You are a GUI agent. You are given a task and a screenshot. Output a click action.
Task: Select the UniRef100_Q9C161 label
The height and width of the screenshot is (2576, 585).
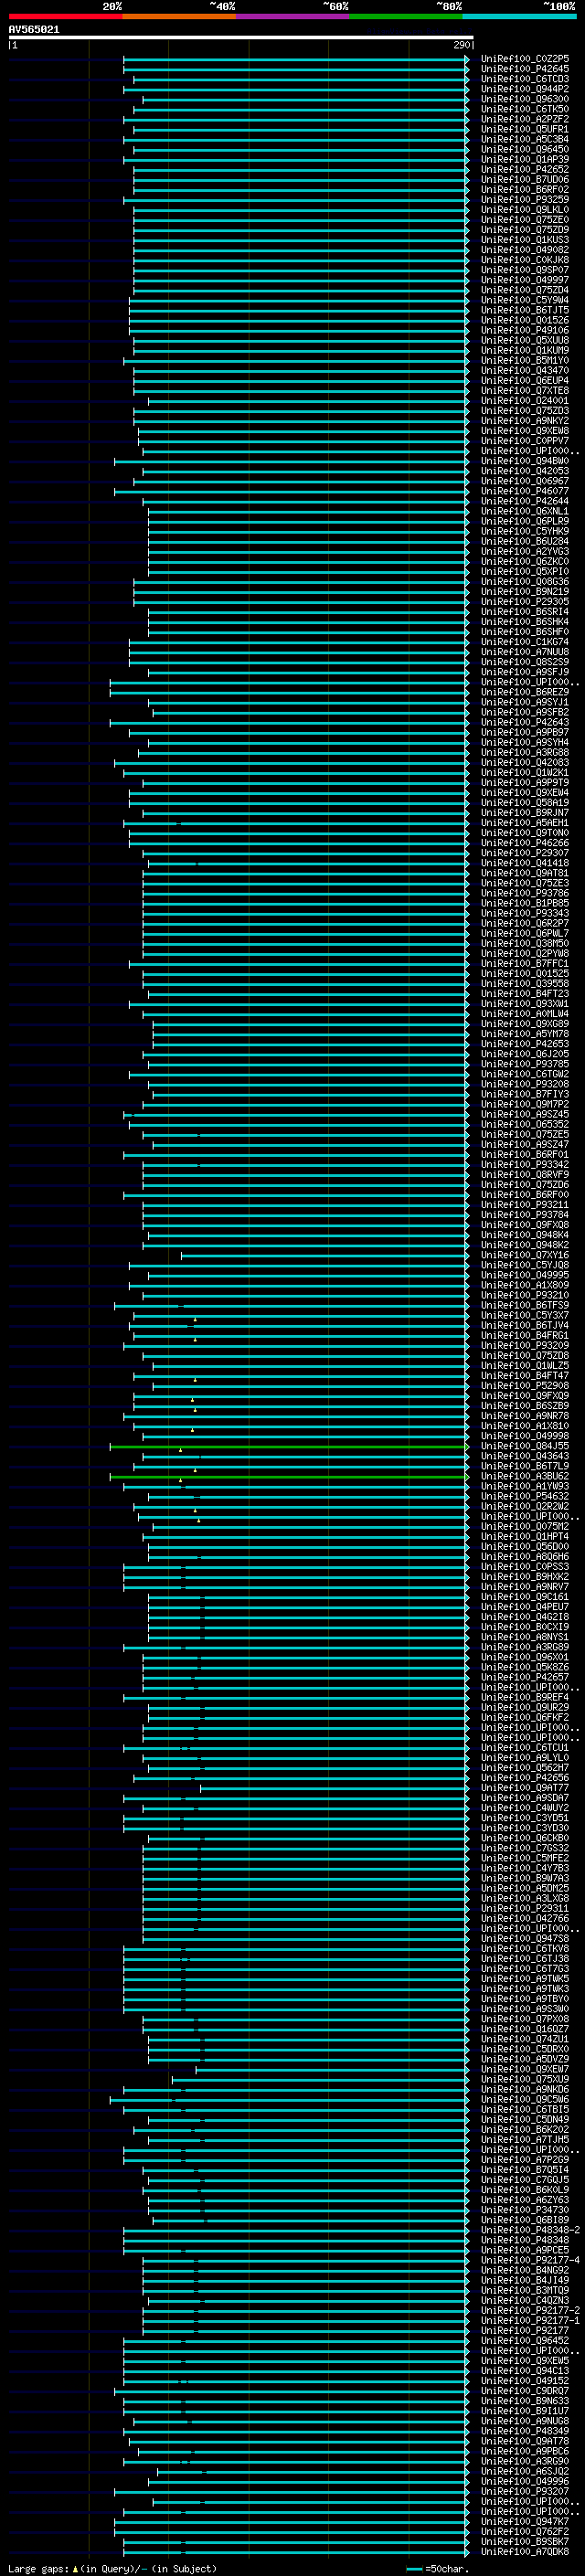525,1597
